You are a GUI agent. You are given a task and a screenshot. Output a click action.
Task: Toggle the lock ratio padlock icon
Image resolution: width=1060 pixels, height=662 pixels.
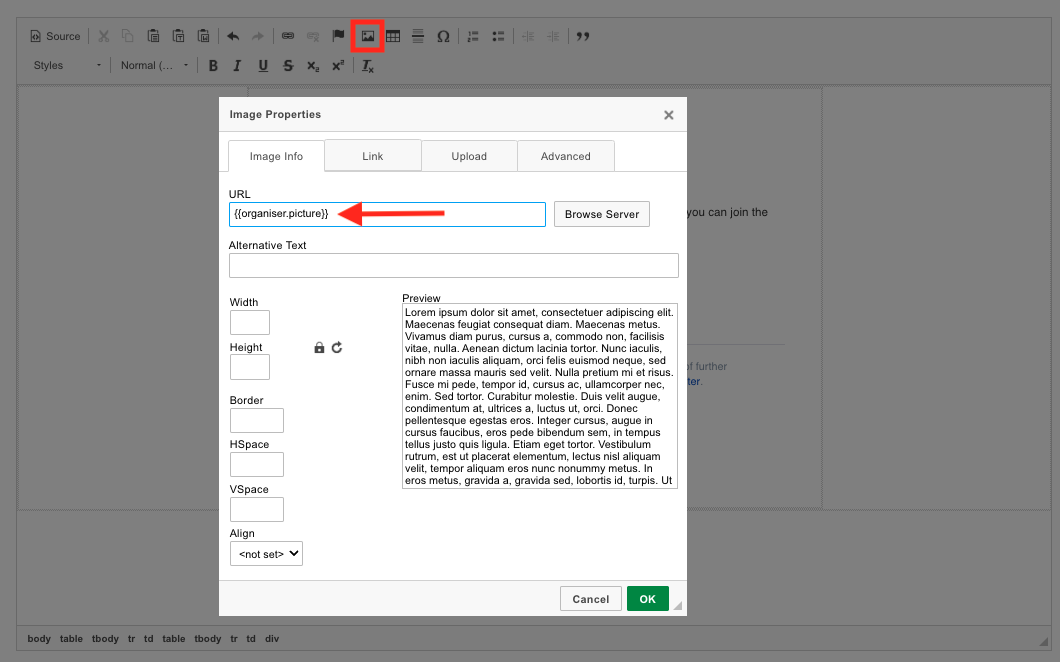pyautogui.click(x=319, y=348)
